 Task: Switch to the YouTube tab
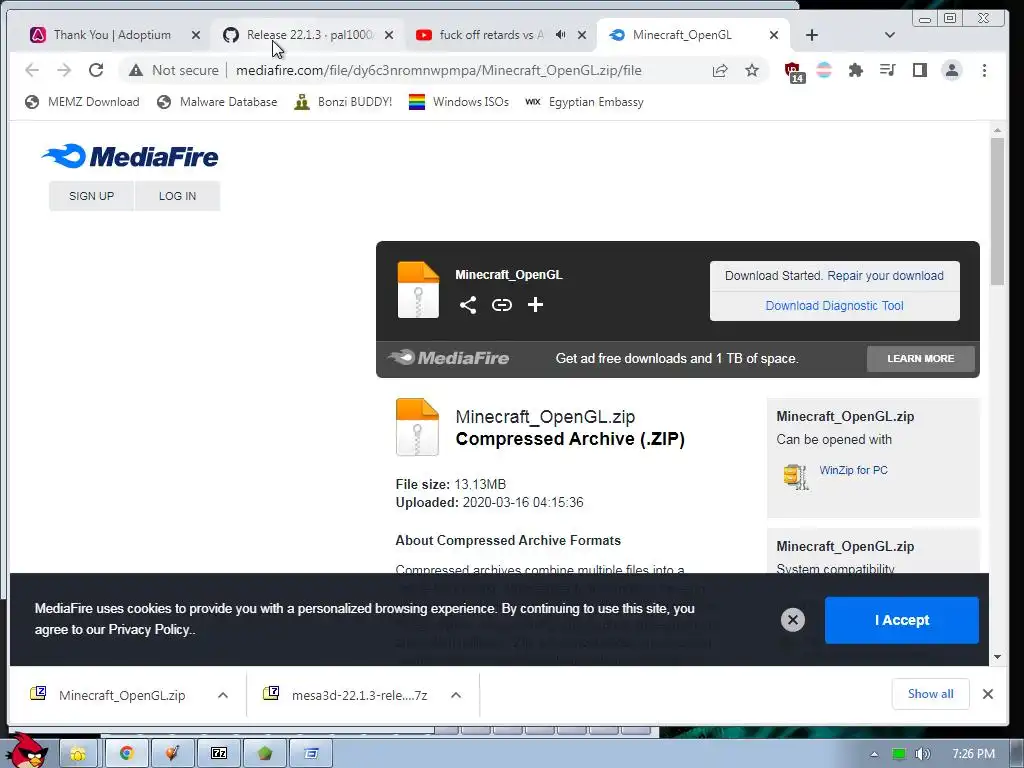[490, 35]
